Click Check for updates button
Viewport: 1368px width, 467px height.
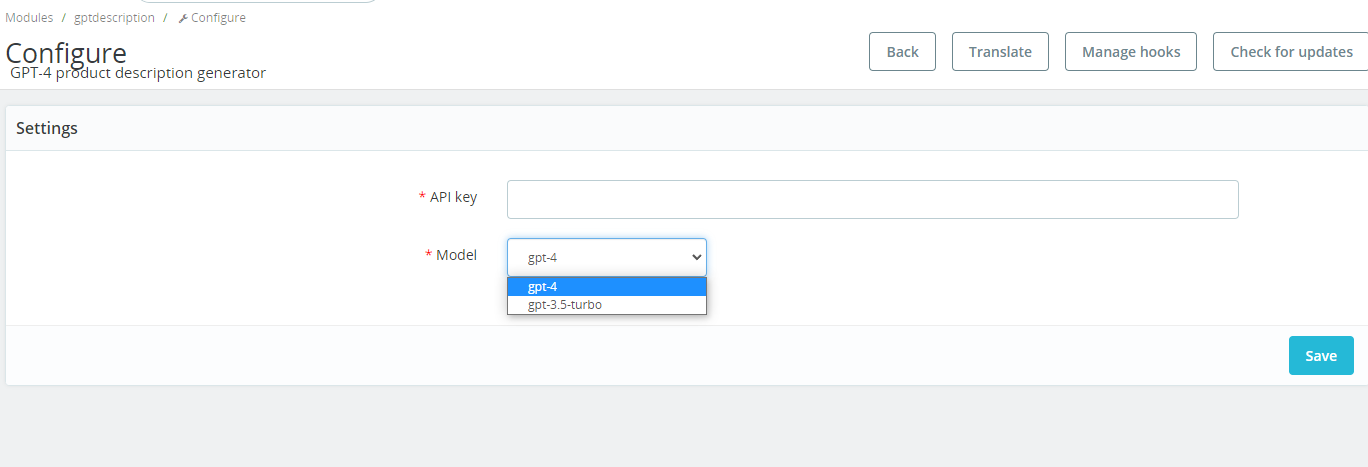click(x=1290, y=52)
